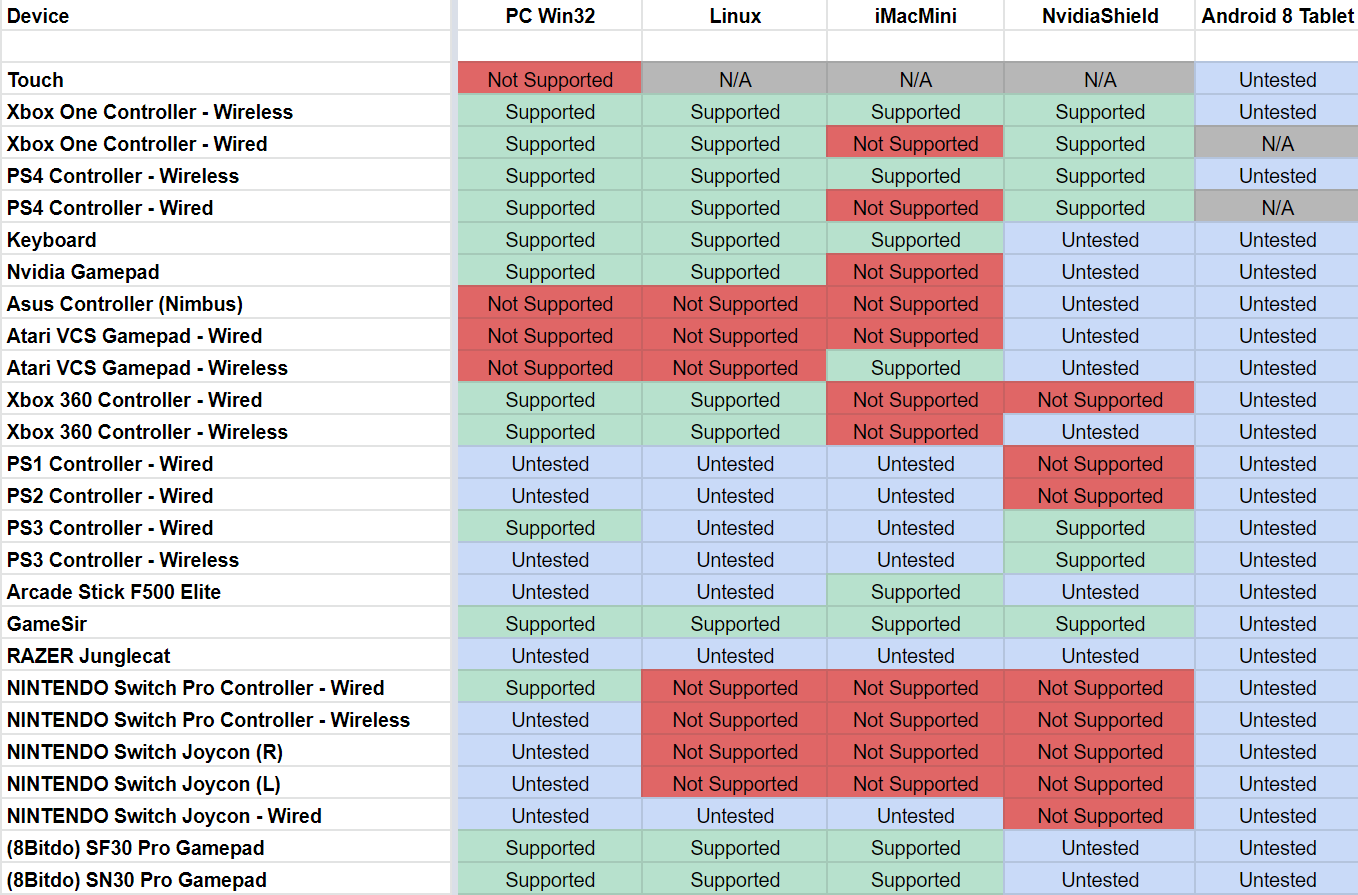The height and width of the screenshot is (895, 1358).
Task: Click the PC Win32 cell for PS3 Controller - Wired
Action: [550, 528]
